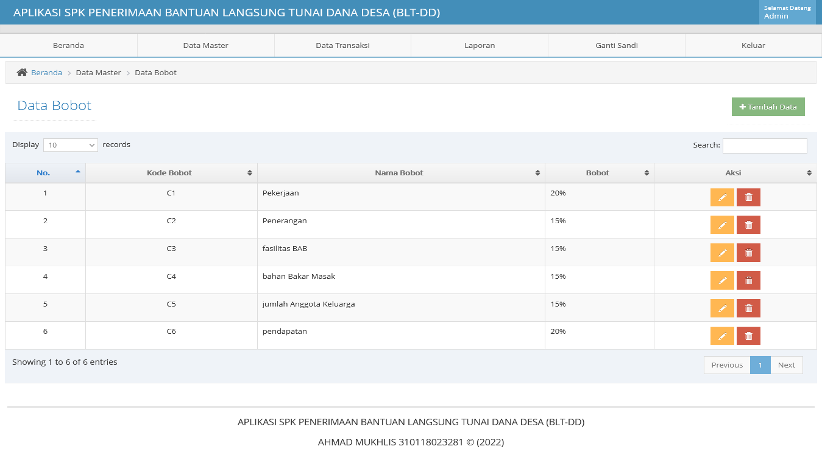822x460 pixels.
Task: Sort table by Bobot percentage column
Action: pyautogui.click(x=600, y=173)
